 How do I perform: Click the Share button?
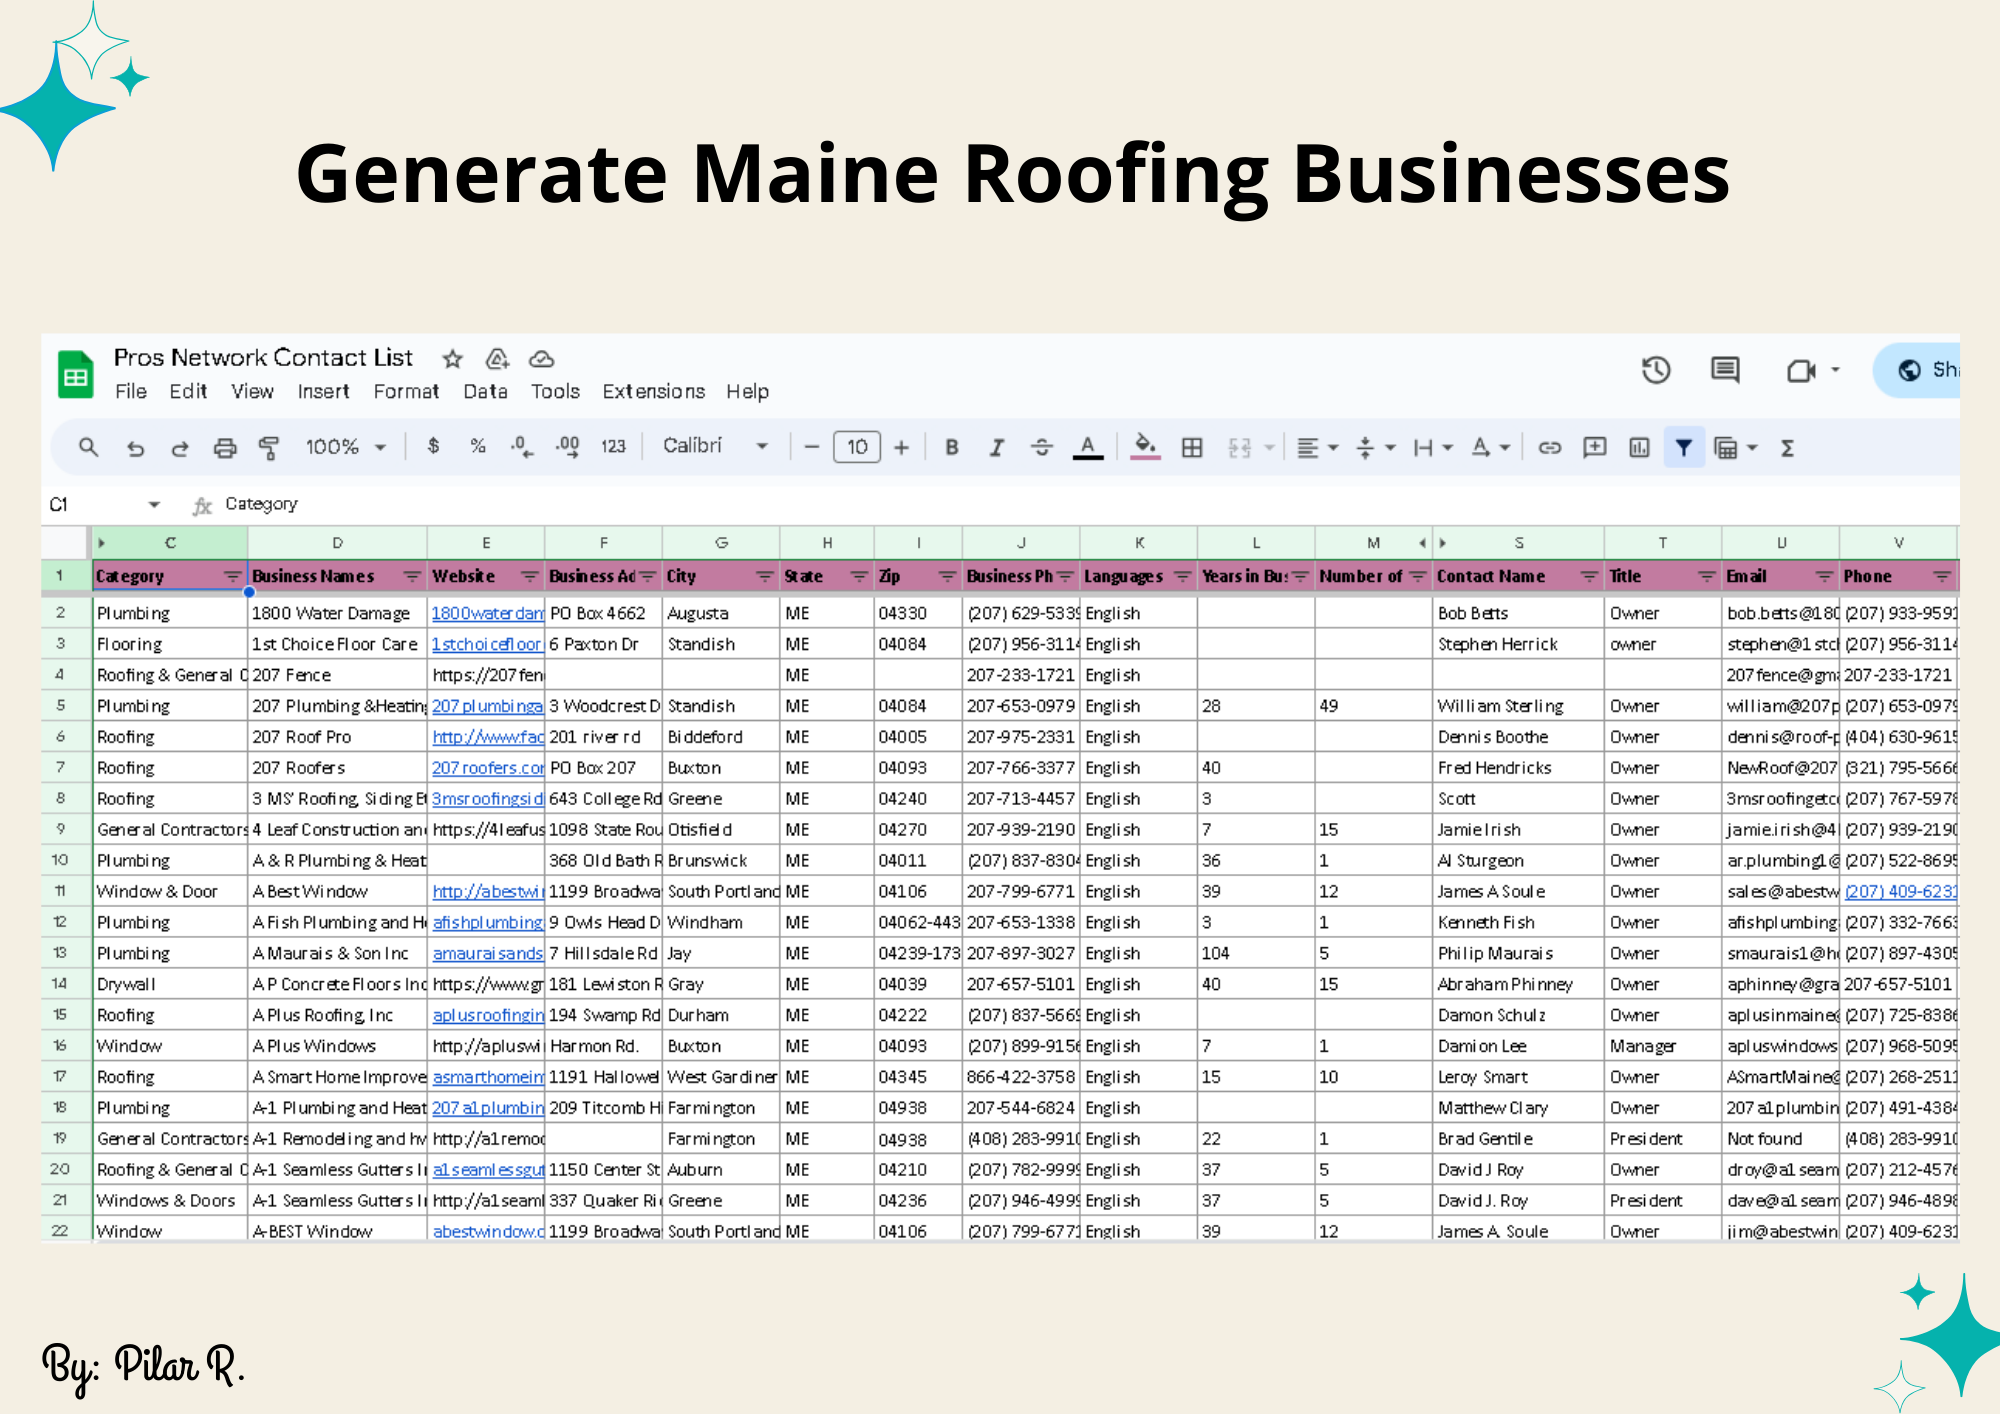[x=1925, y=370]
